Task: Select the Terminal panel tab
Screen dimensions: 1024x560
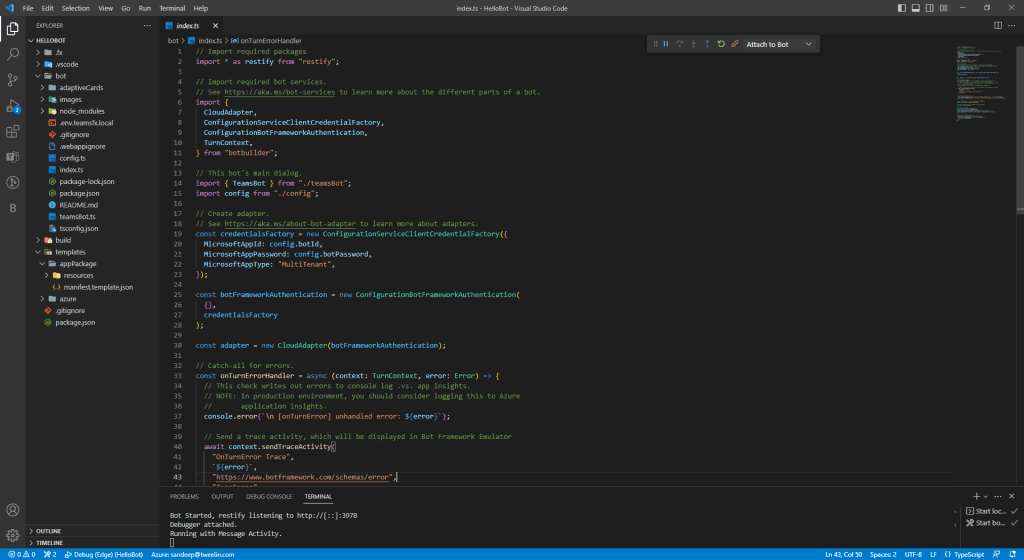Action: pos(318,497)
